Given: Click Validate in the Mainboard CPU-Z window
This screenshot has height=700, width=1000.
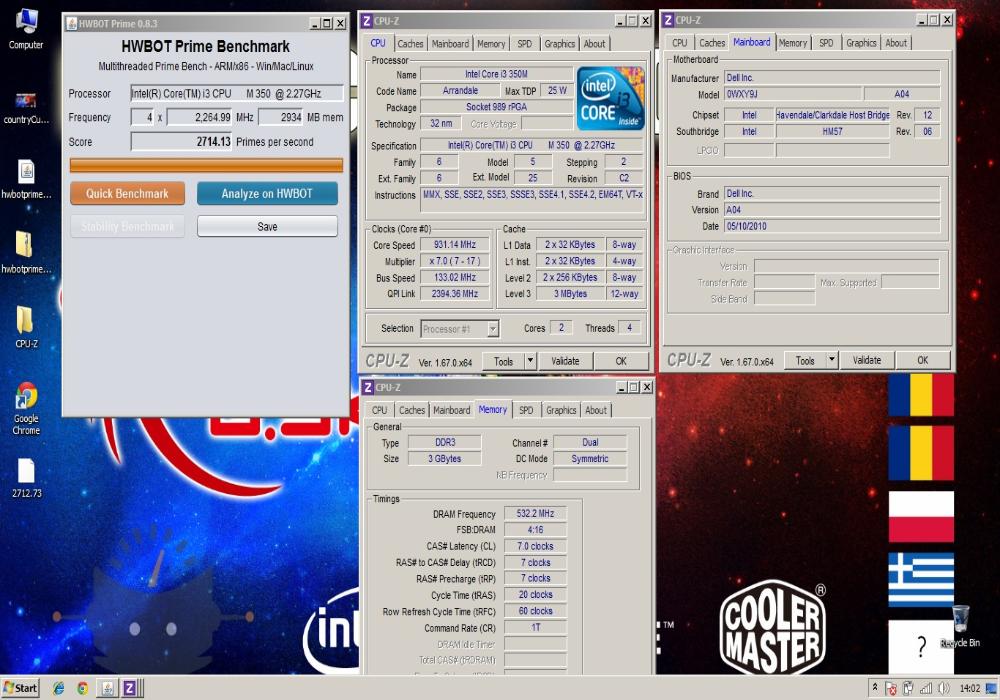Looking at the screenshot, I should coord(867,361).
